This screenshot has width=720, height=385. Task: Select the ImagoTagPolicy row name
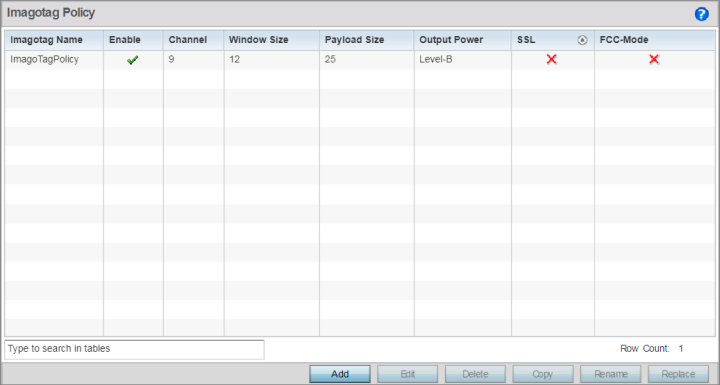[45, 59]
